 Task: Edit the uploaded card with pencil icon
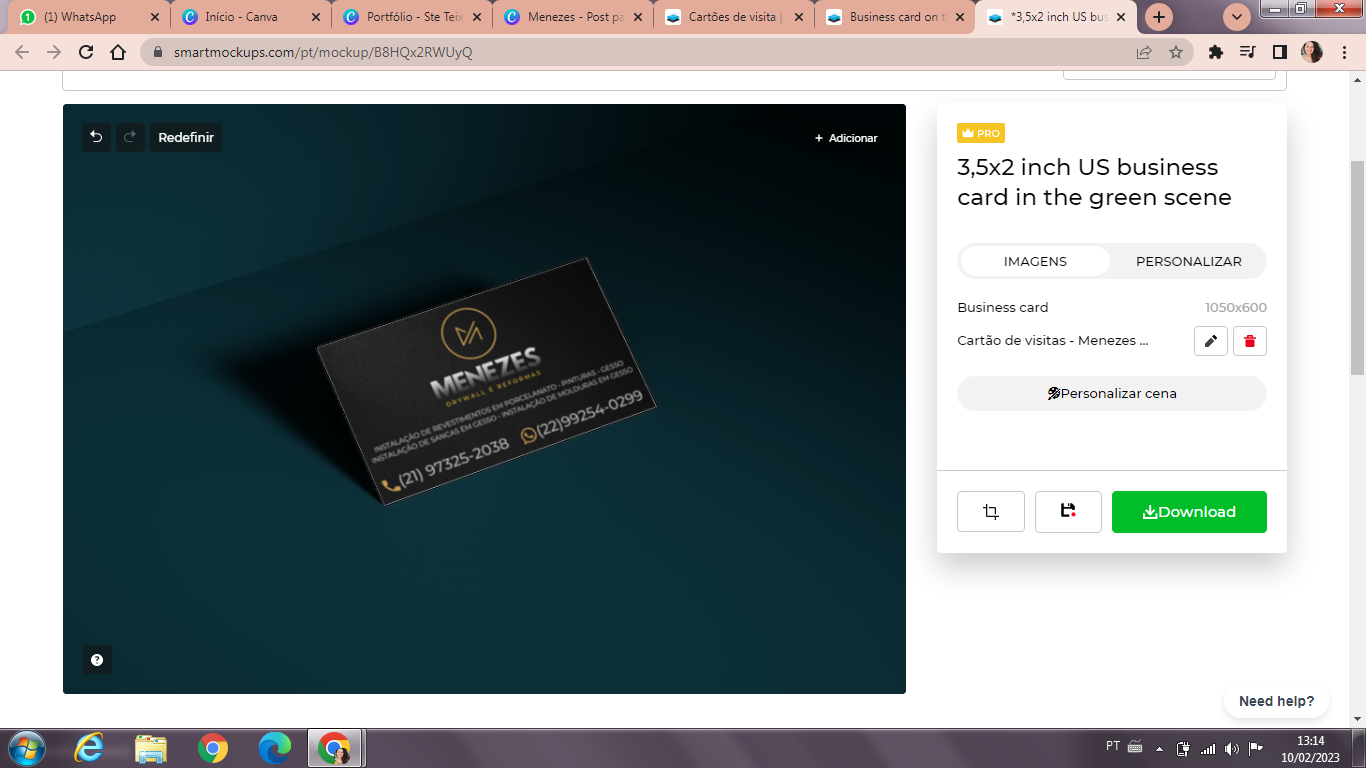click(1210, 341)
